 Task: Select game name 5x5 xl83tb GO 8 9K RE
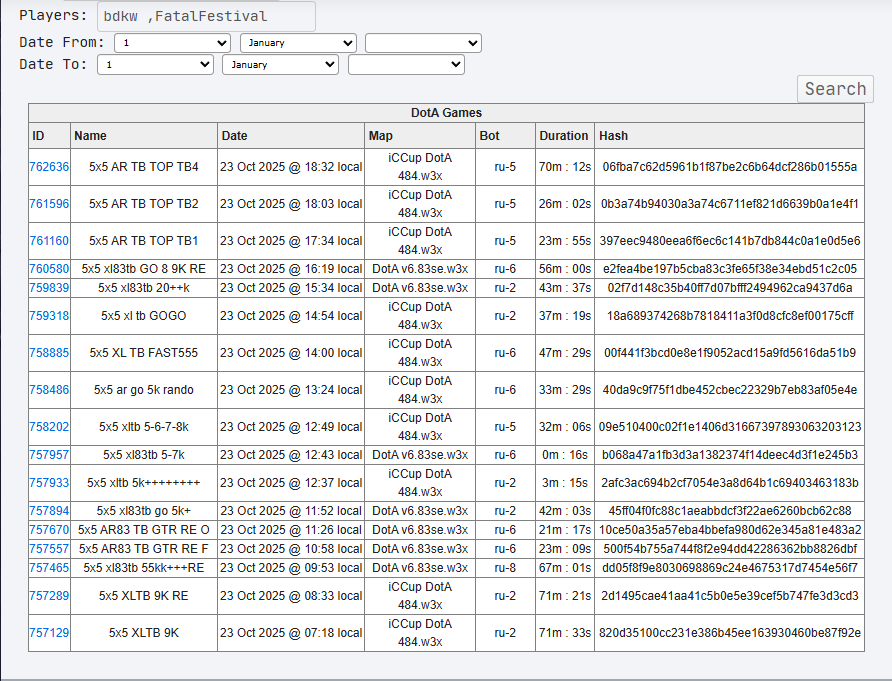tap(144, 269)
